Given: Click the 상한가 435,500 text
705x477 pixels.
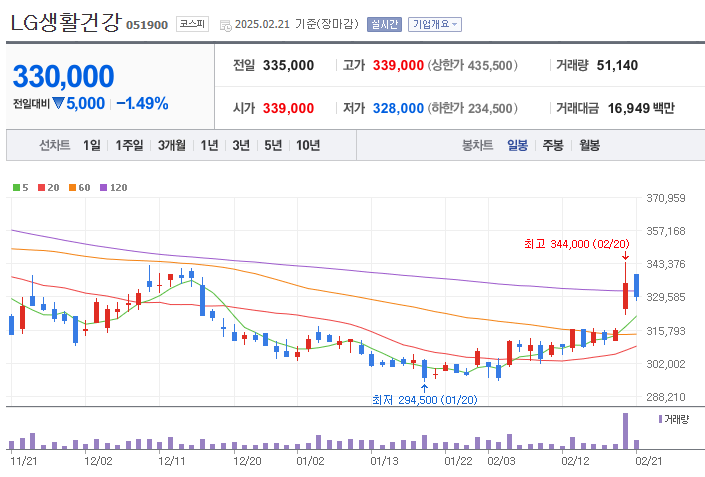Looking at the screenshot, I should pyautogui.click(x=473, y=65).
